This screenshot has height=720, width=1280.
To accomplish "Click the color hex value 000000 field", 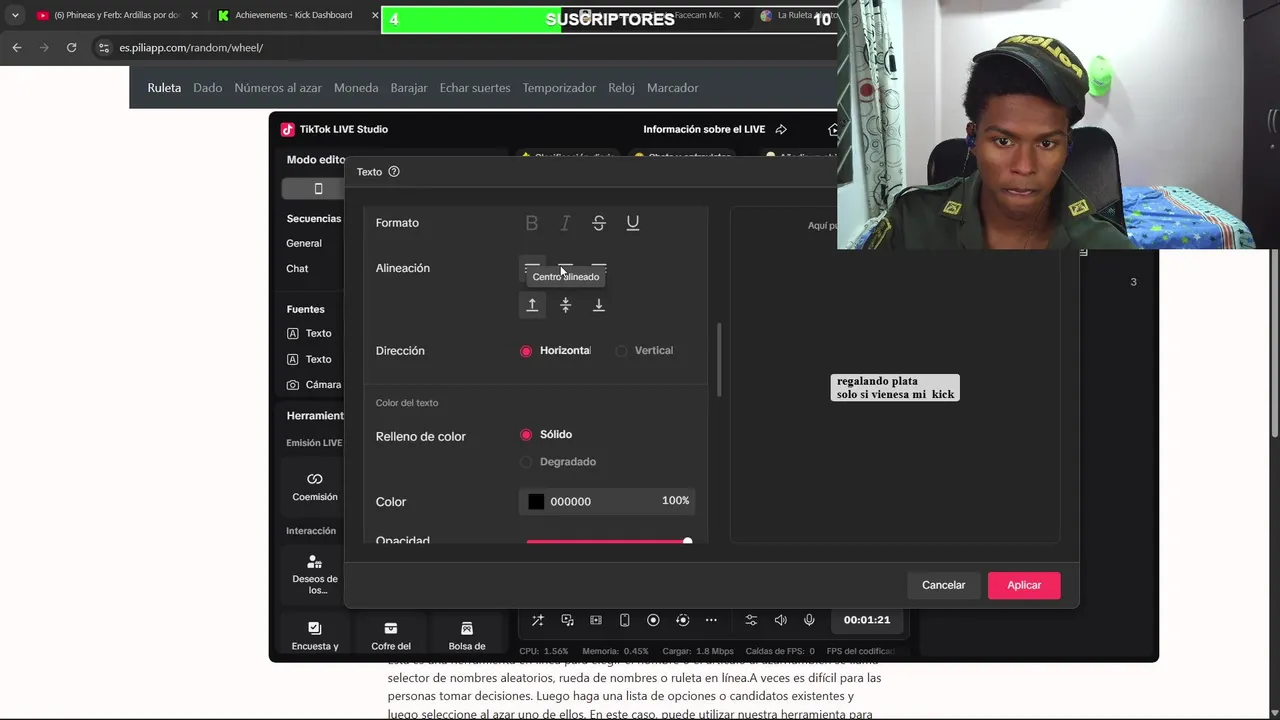I will (571, 502).
